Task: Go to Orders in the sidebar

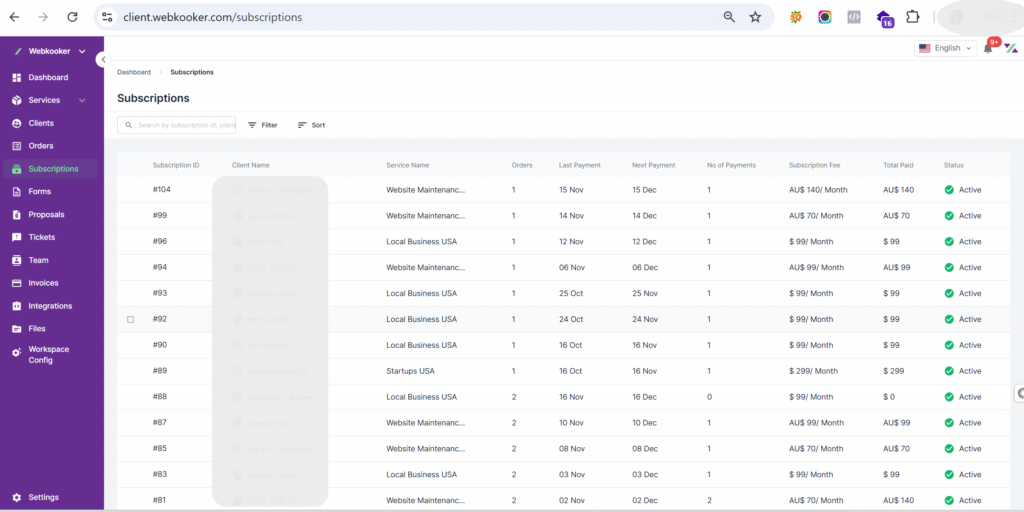Action: pyautogui.click(x=40, y=146)
